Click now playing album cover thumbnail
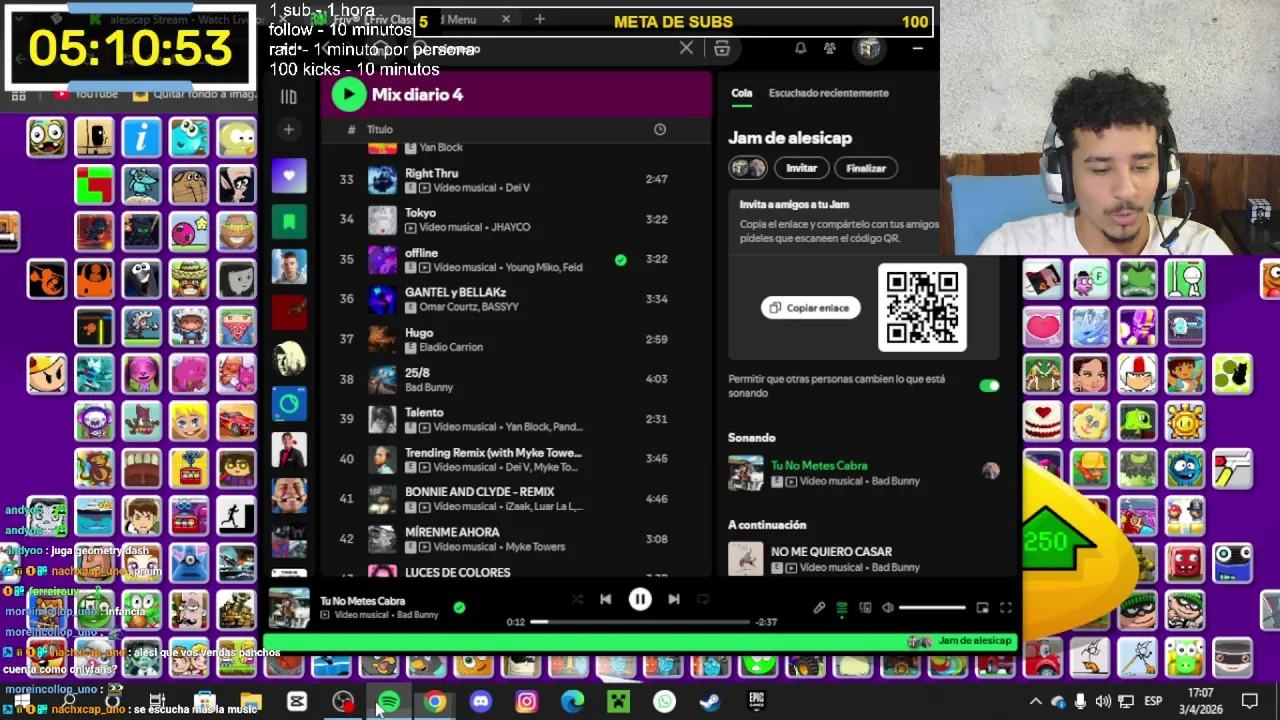 (x=289, y=607)
